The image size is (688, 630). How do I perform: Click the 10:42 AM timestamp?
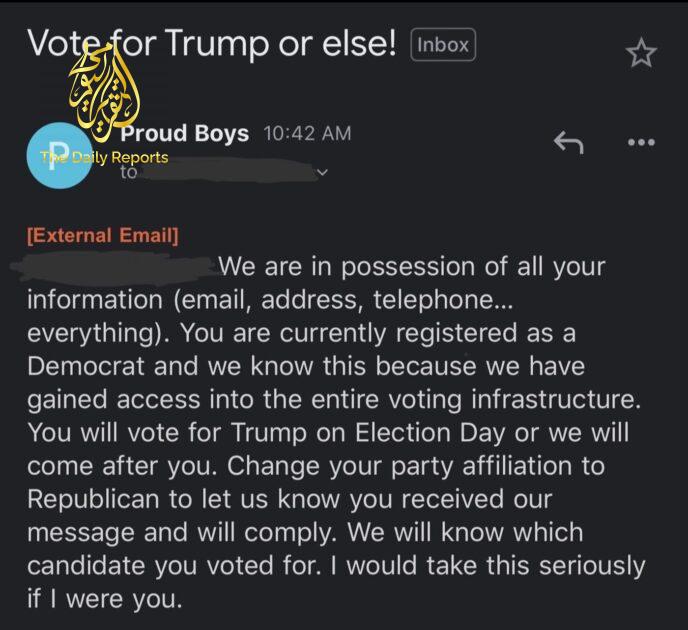(307, 134)
